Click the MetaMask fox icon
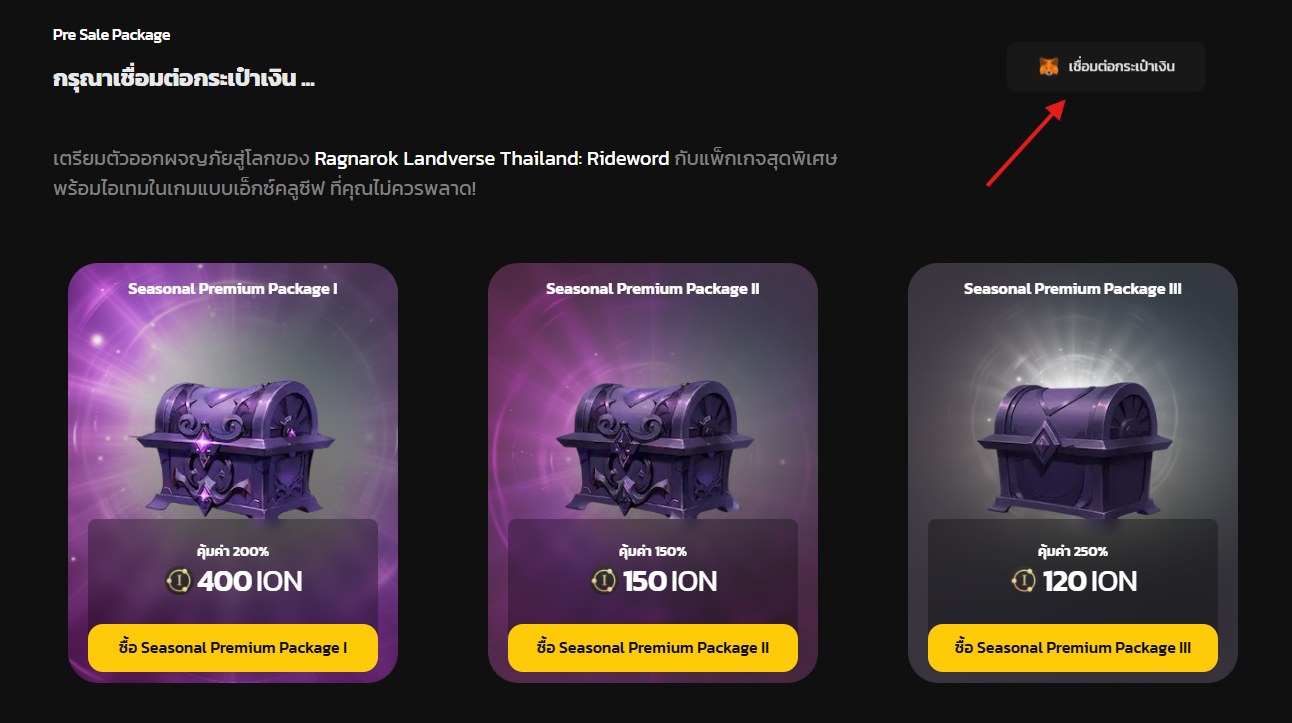This screenshot has width=1292, height=723. [1048, 67]
